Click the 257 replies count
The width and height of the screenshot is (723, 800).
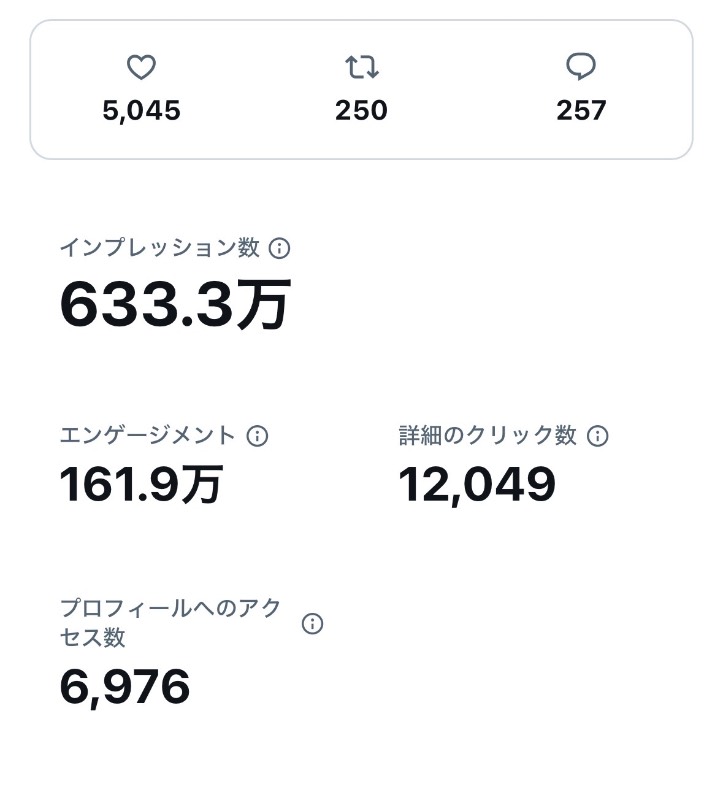click(581, 111)
